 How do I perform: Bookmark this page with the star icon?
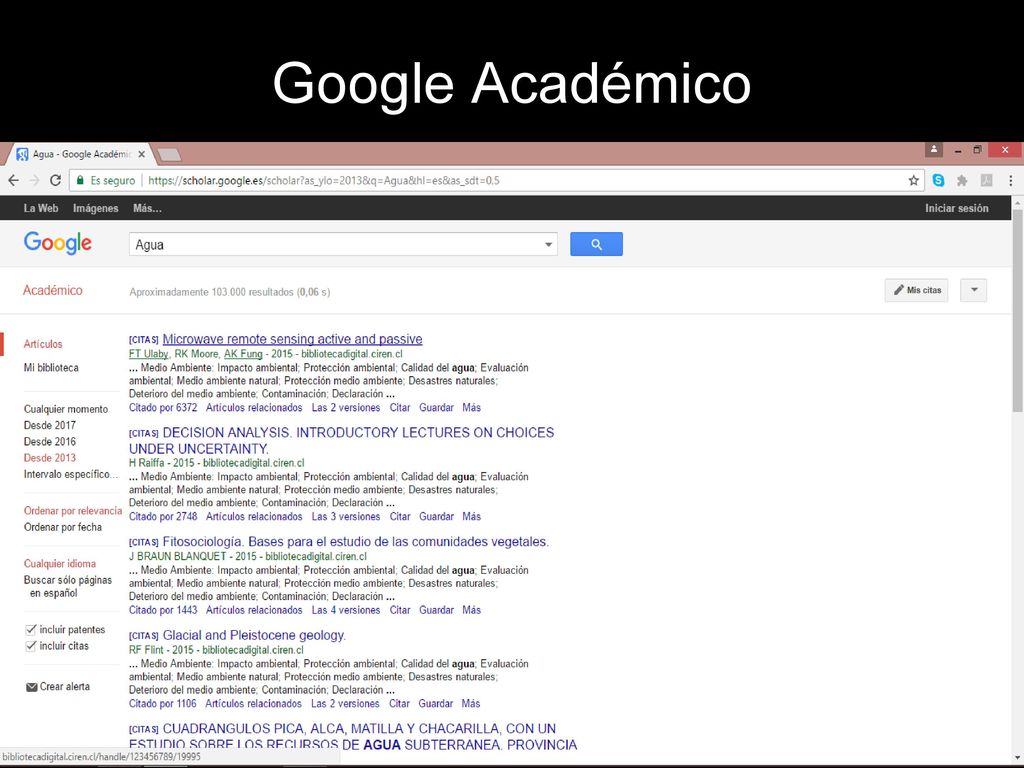pyautogui.click(x=914, y=180)
